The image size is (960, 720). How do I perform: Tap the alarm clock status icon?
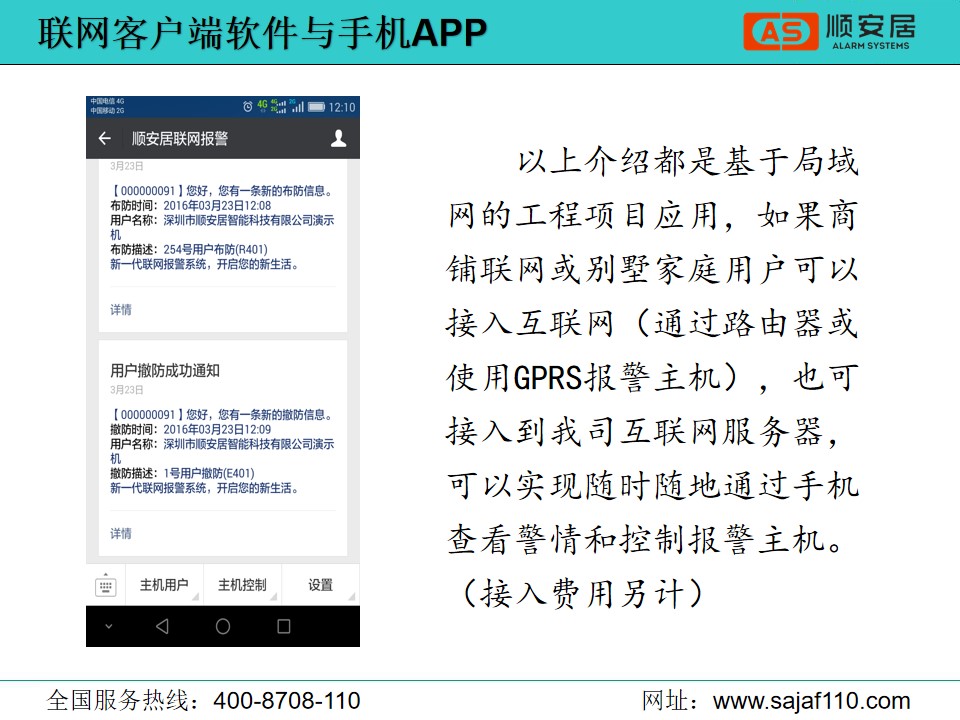[248, 106]
